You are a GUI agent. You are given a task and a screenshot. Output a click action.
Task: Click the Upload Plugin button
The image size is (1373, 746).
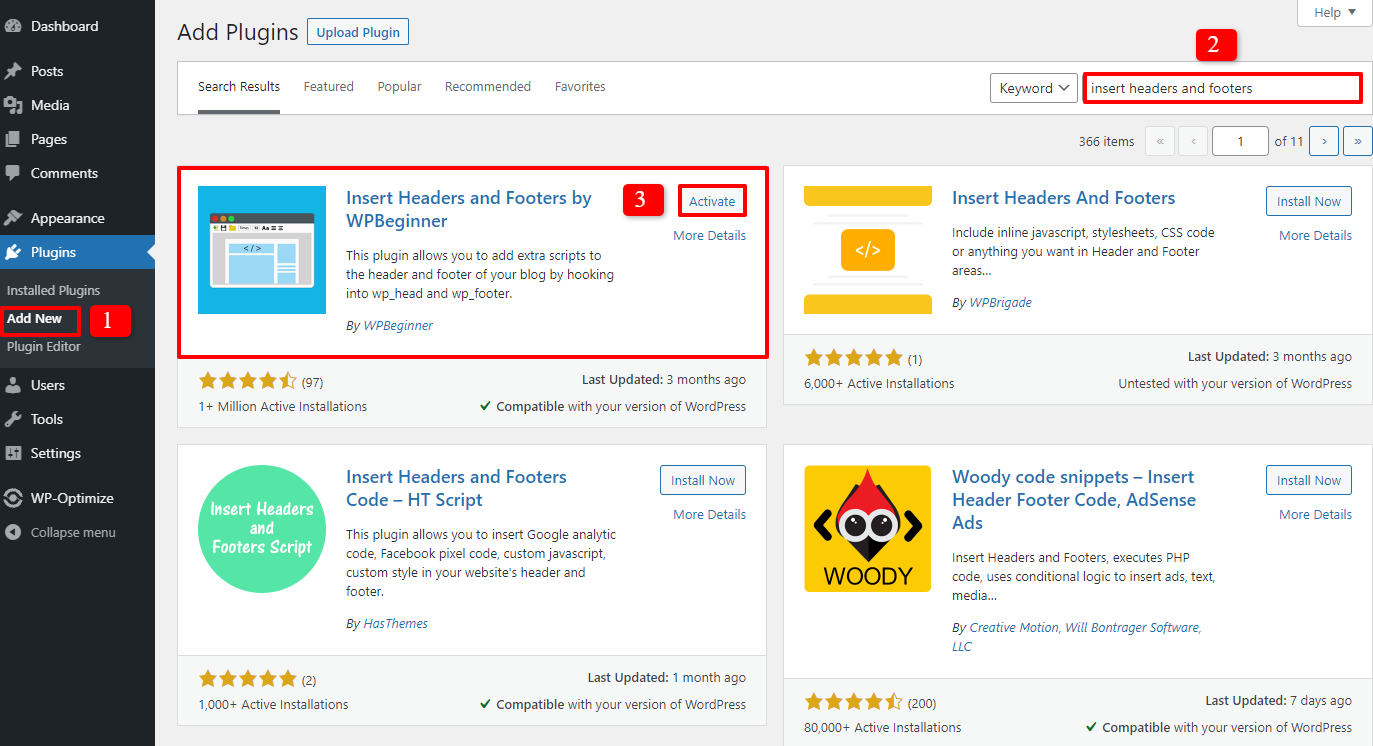[358, 32]
